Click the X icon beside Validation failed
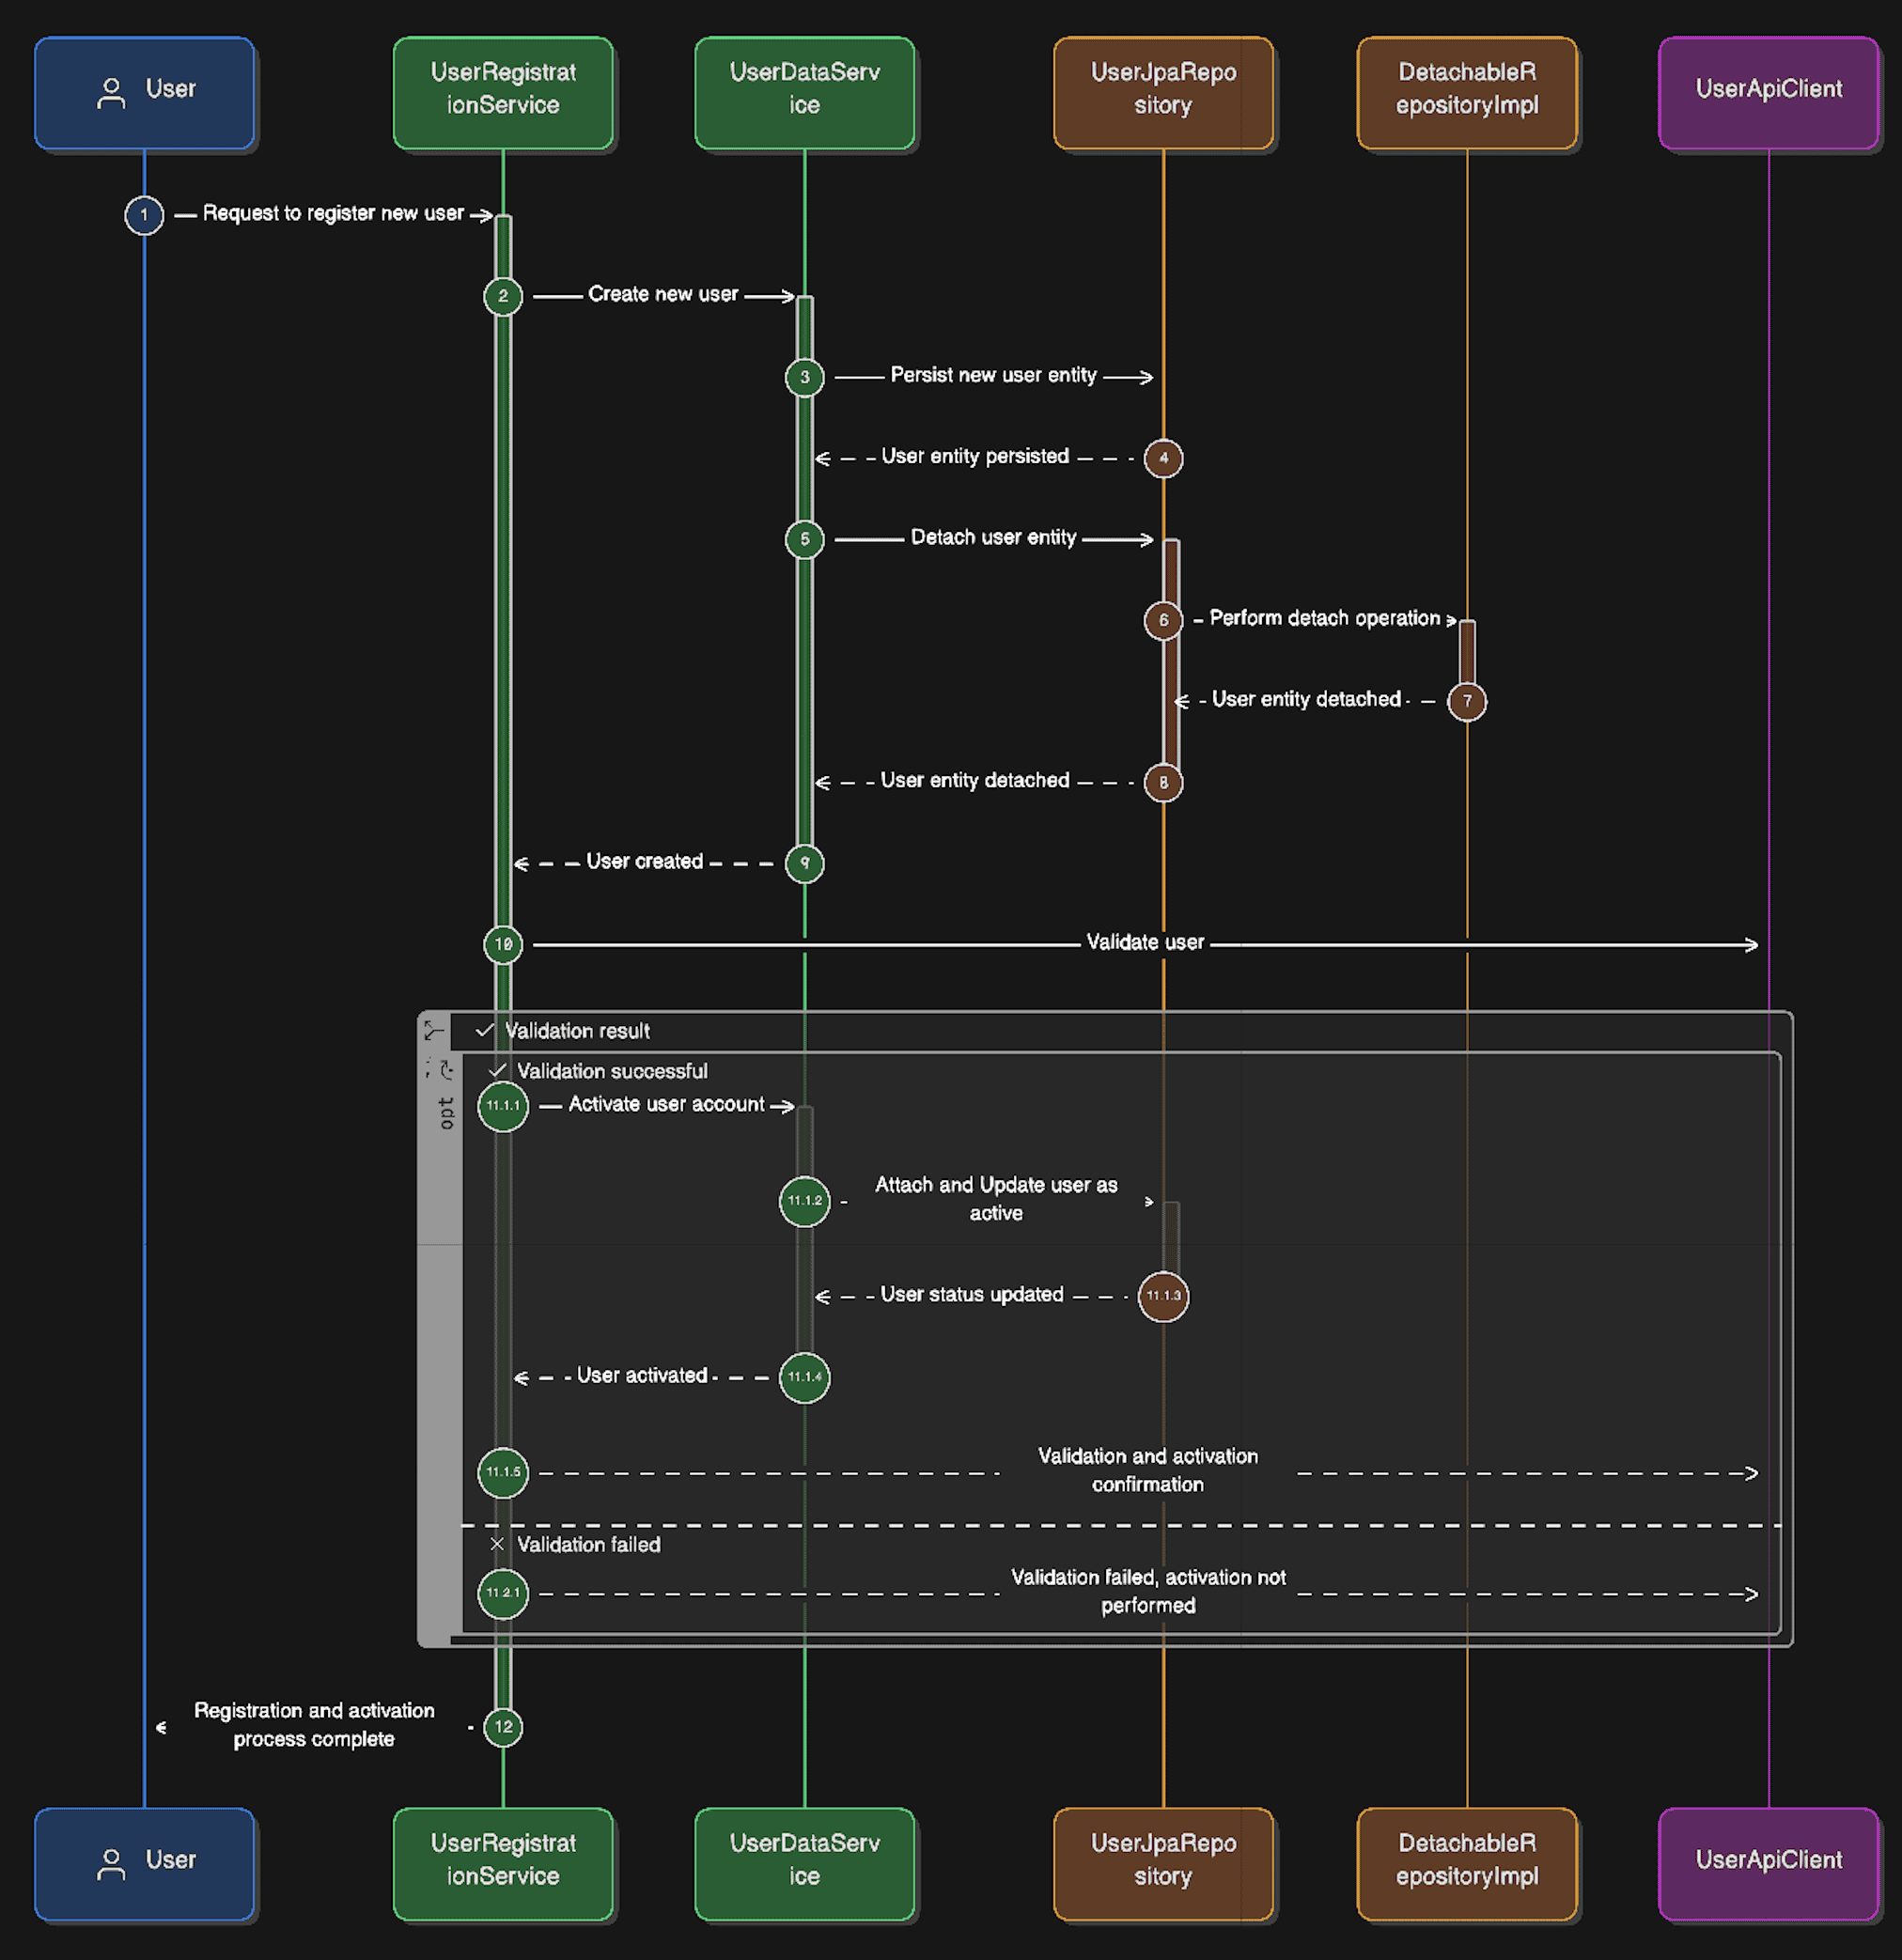 tap(497, 1544)
